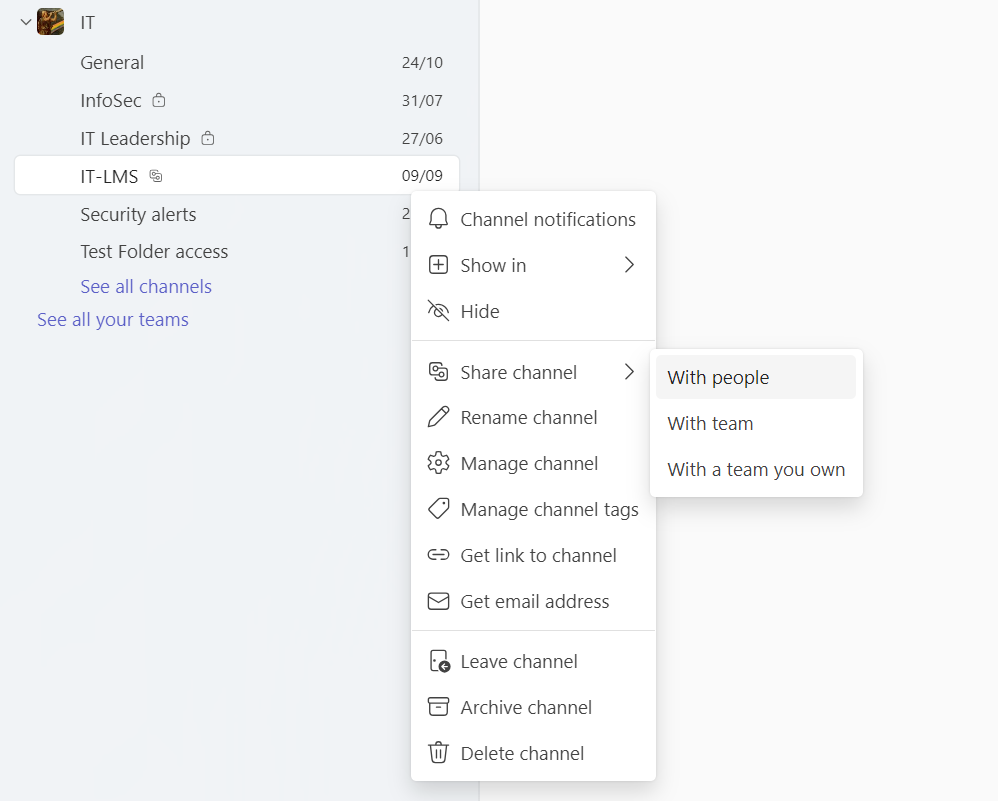
Task: Expand the Share channel submenu arrow
Action: [629, 372]
